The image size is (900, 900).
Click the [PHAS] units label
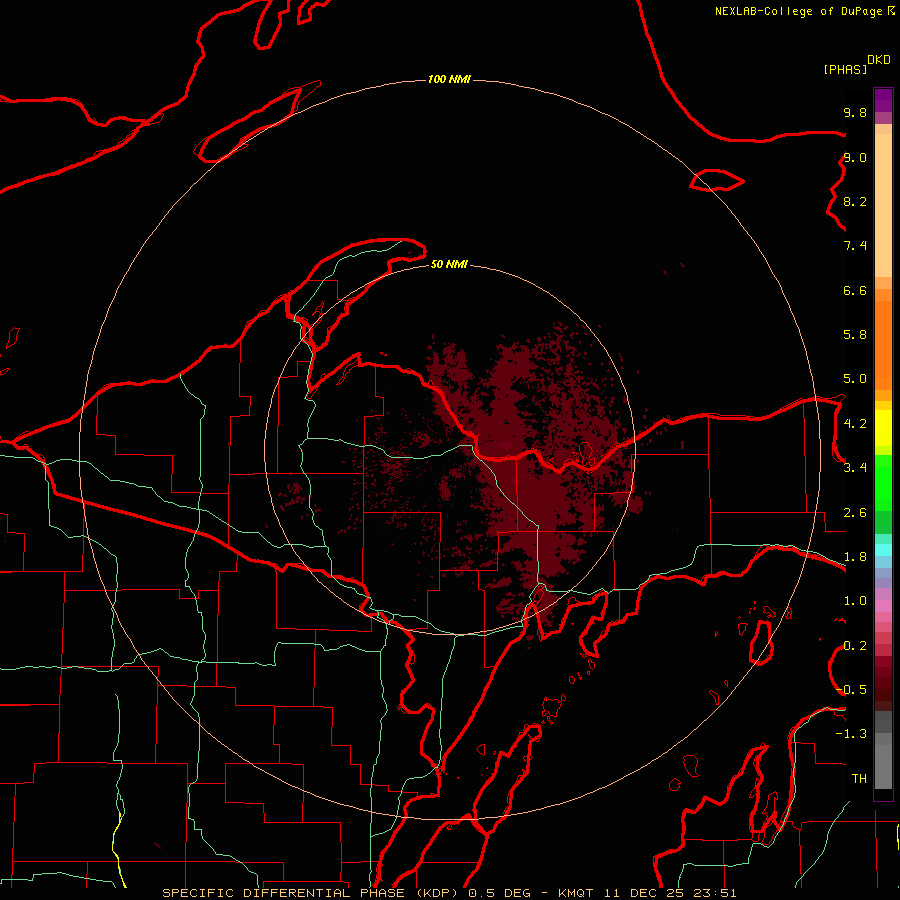(845, 69)
